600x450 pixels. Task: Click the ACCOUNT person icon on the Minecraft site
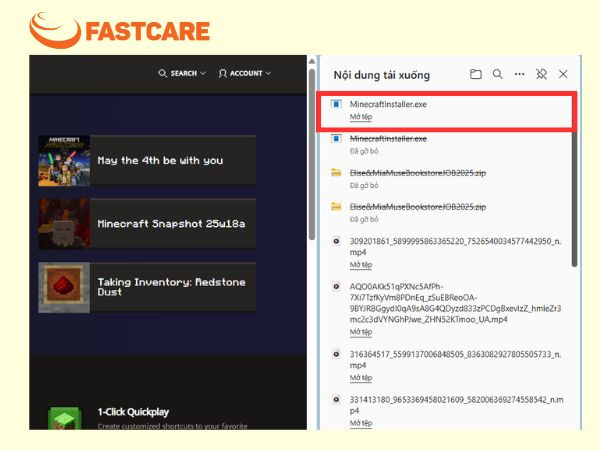pyautogui.click(x=222, y=73)
